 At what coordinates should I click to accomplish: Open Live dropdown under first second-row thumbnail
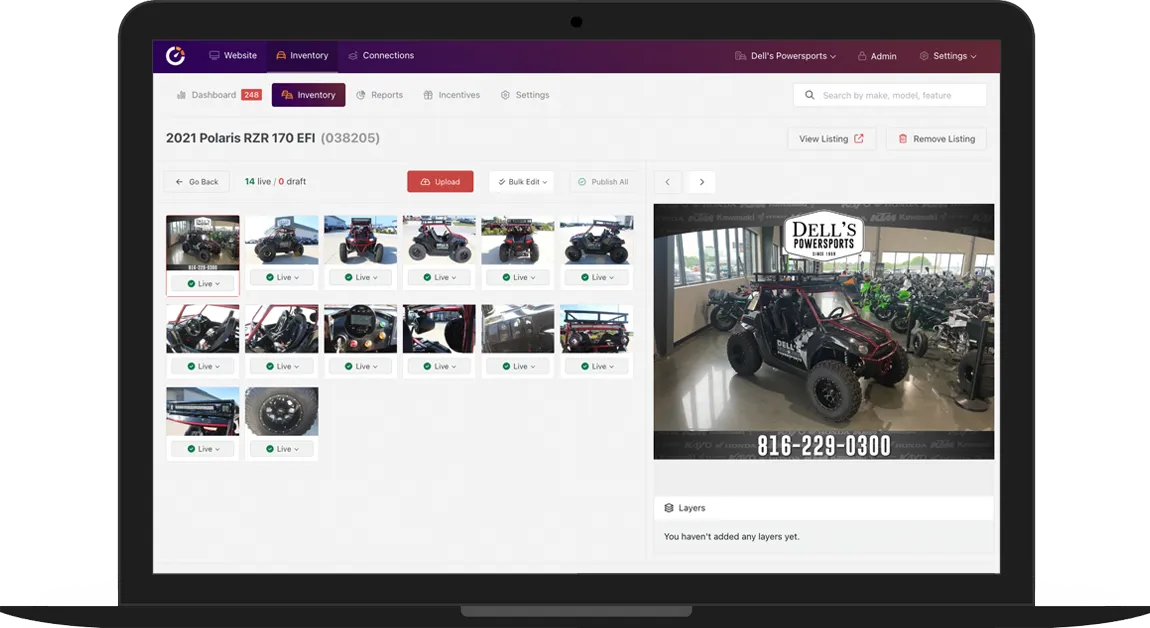pos(203,366)
